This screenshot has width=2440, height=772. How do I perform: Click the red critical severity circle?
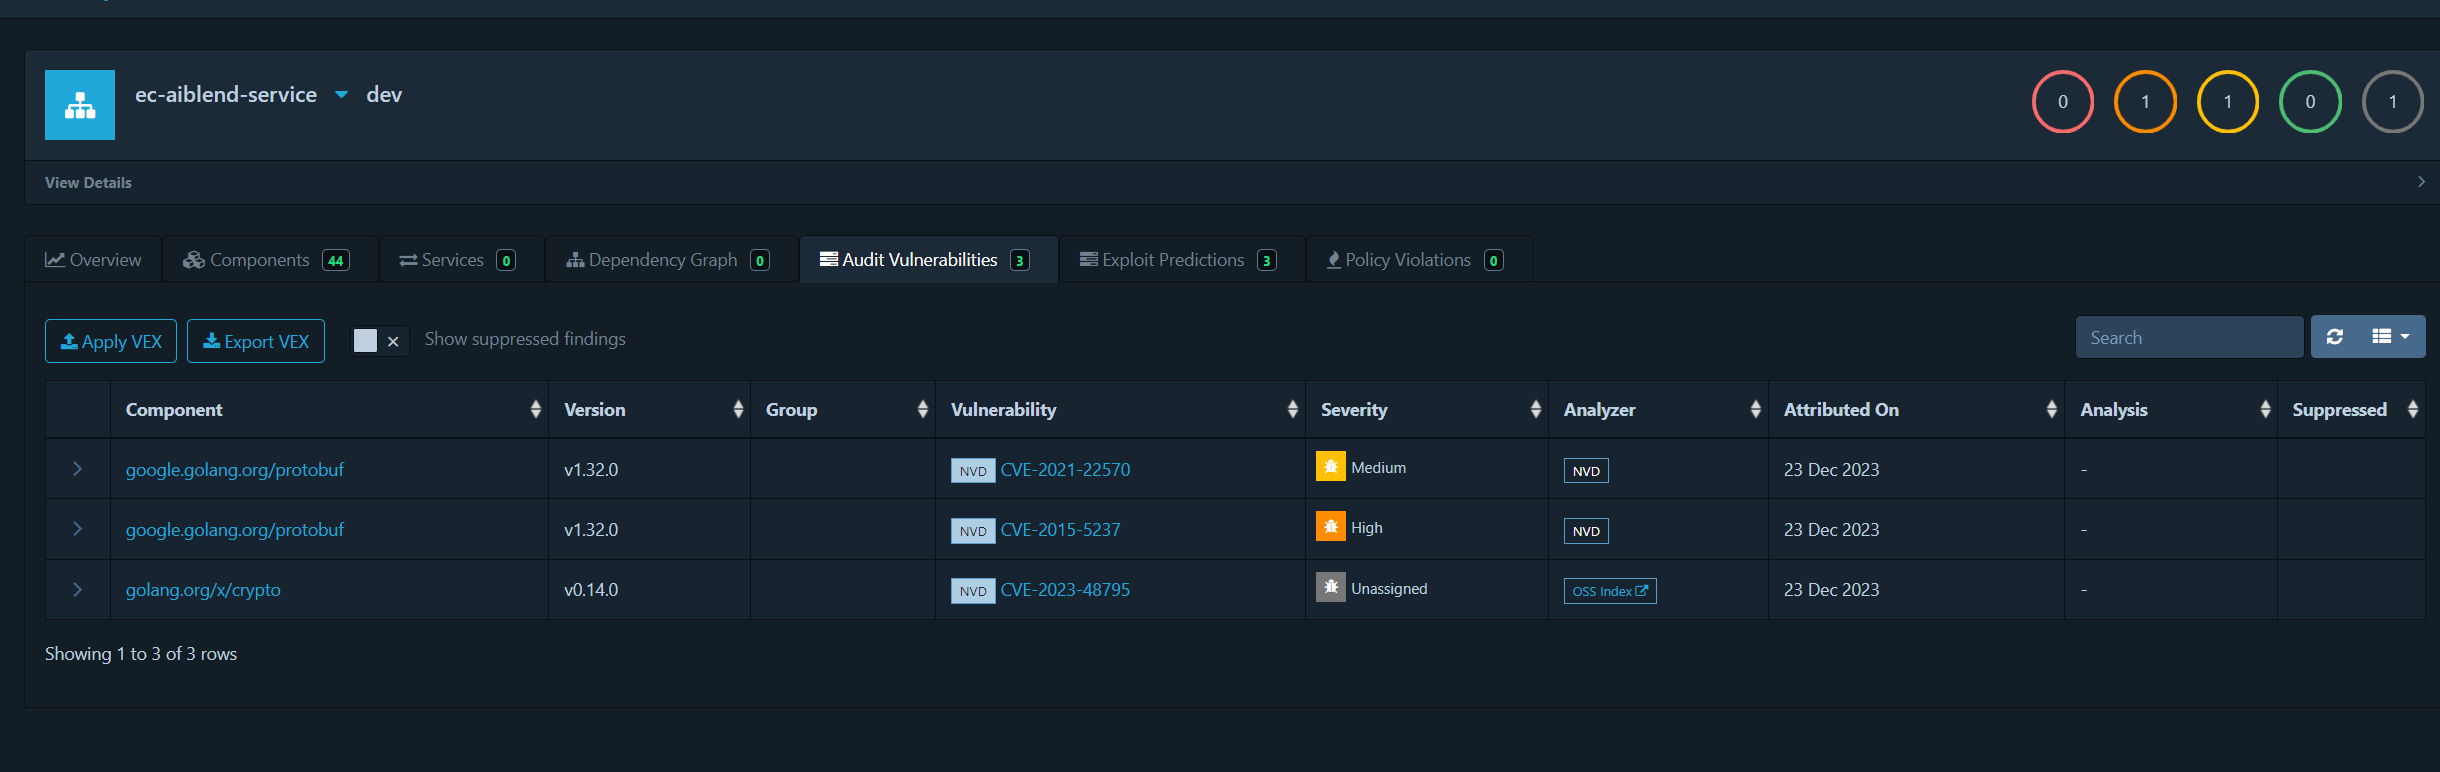(x=2062, y=101)
